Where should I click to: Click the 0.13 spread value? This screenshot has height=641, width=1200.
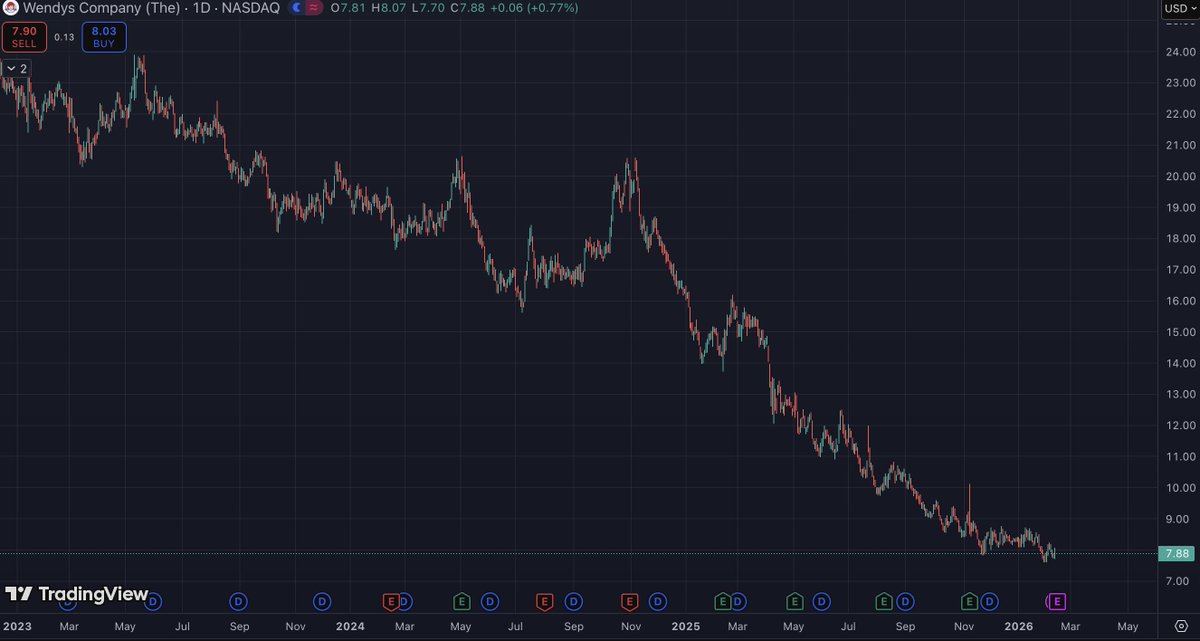pos(64,37)
